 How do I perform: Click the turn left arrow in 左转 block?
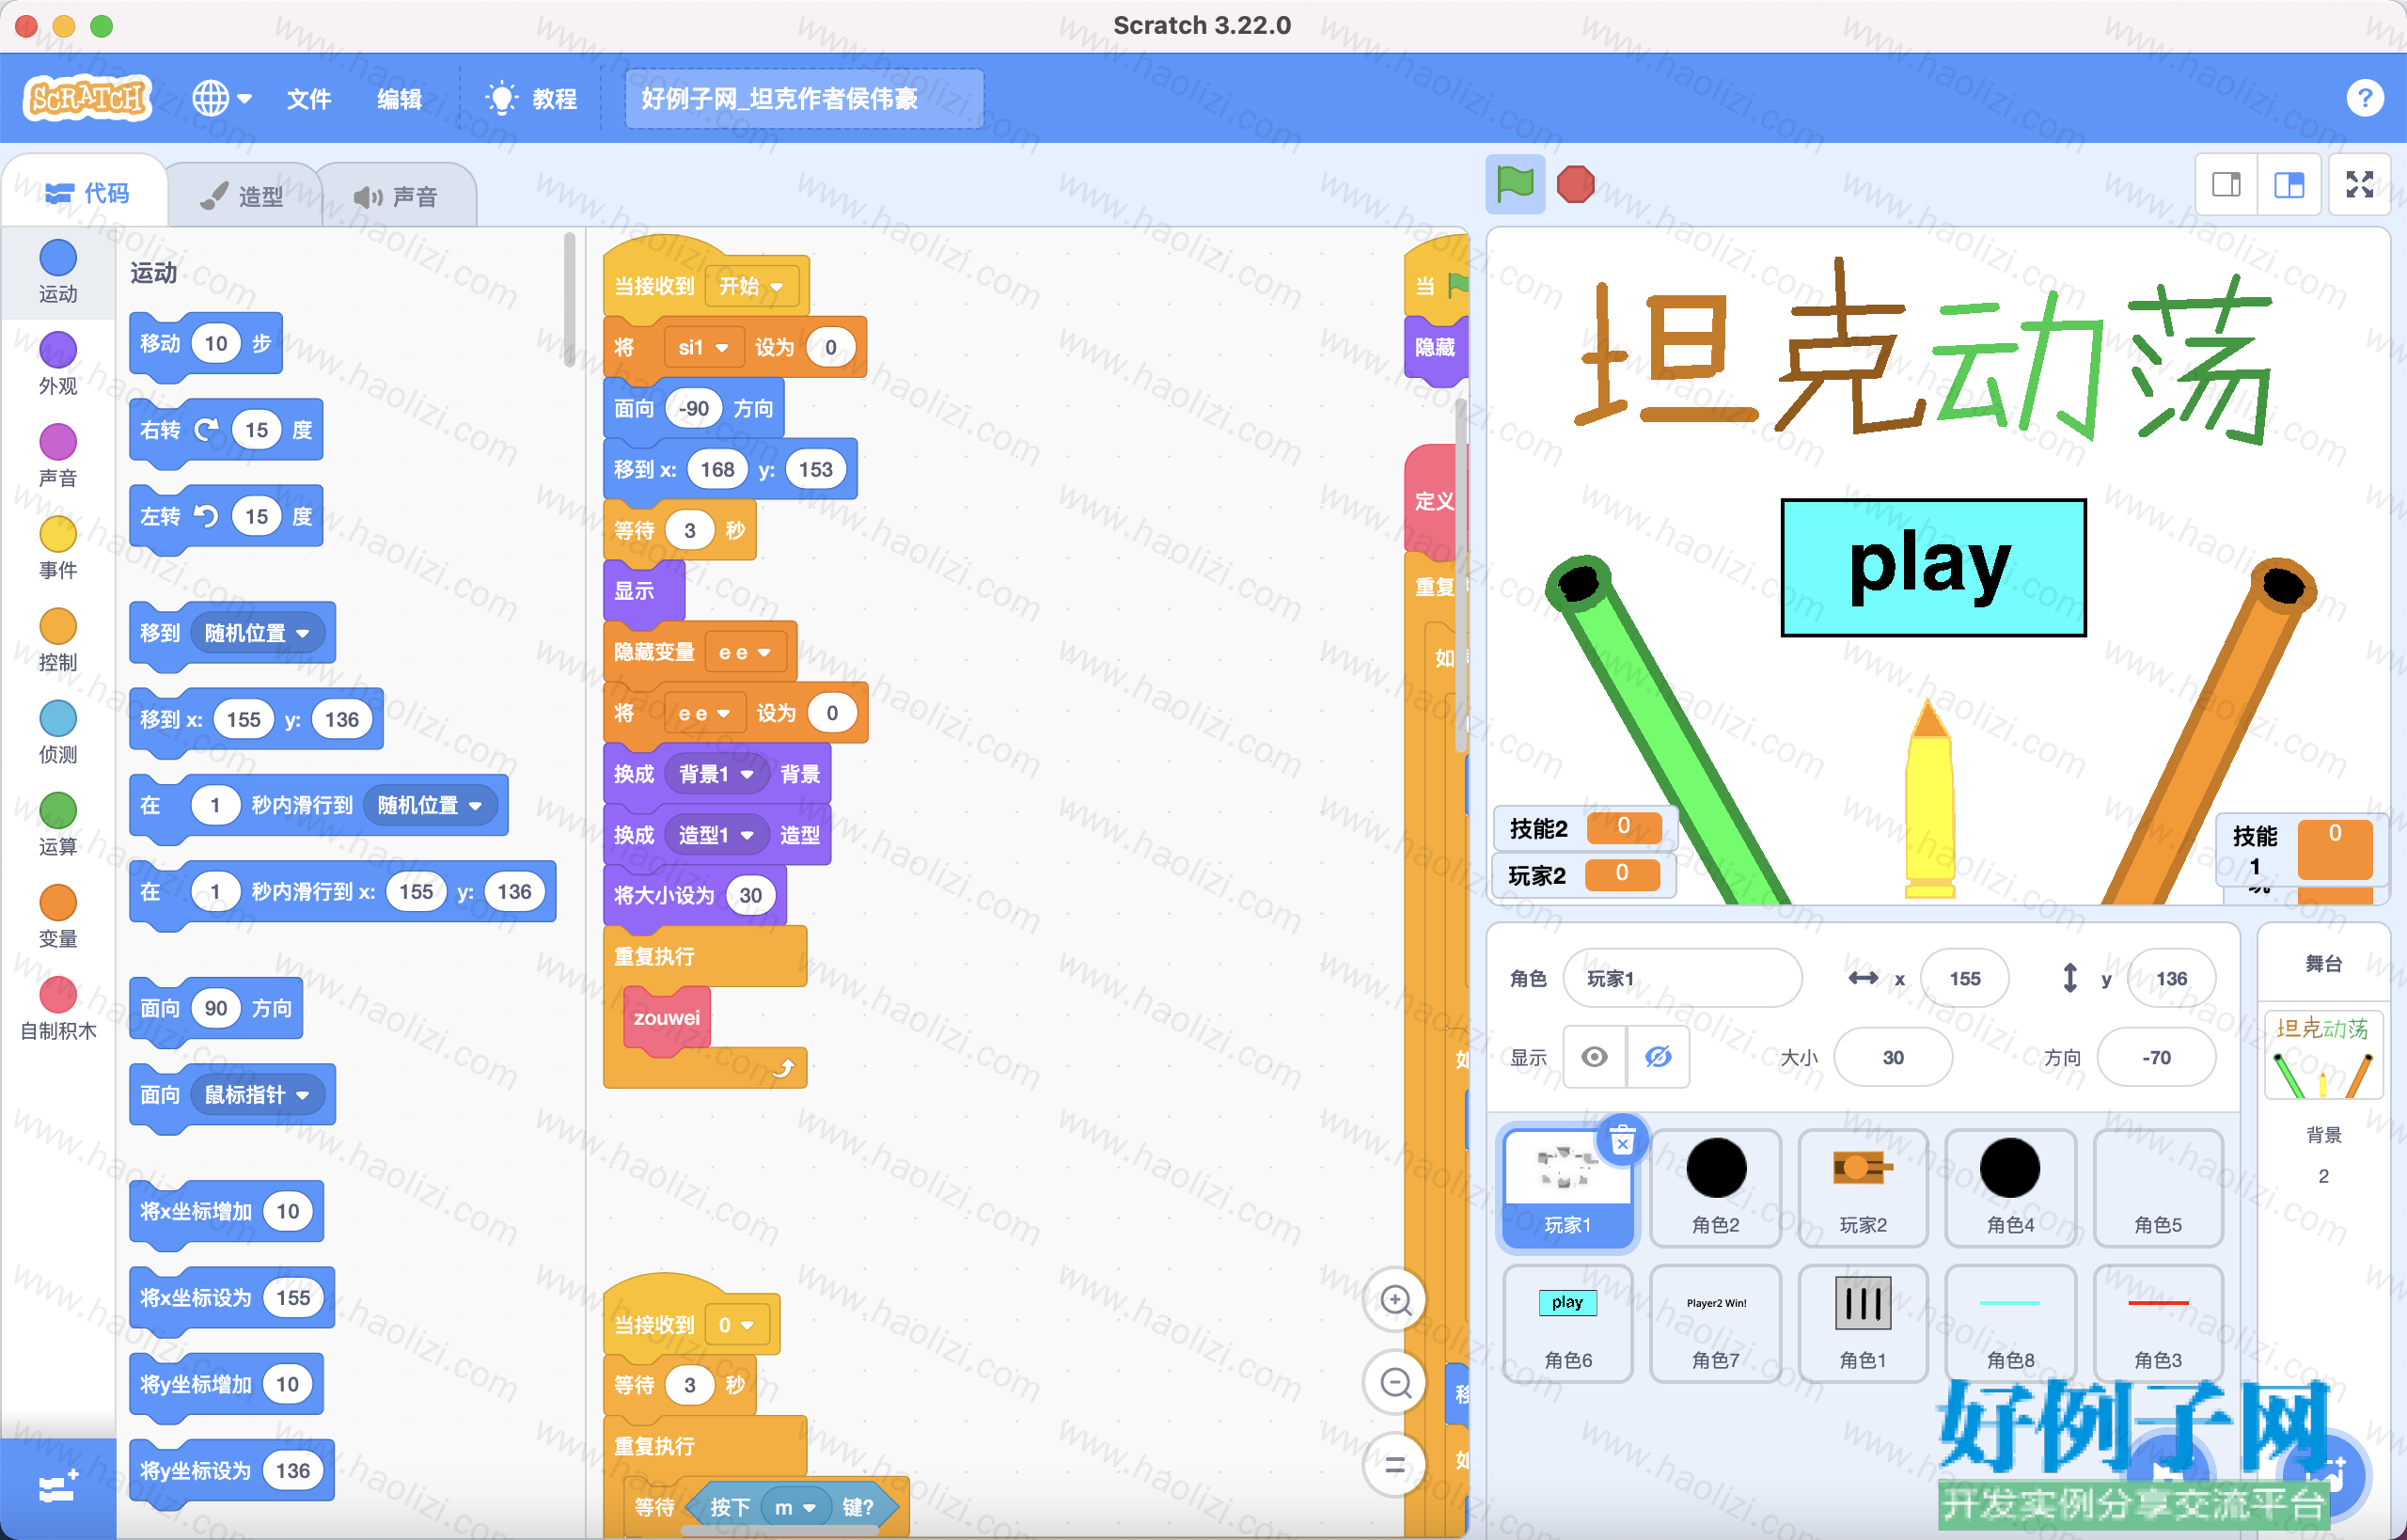tap(206, 516)
